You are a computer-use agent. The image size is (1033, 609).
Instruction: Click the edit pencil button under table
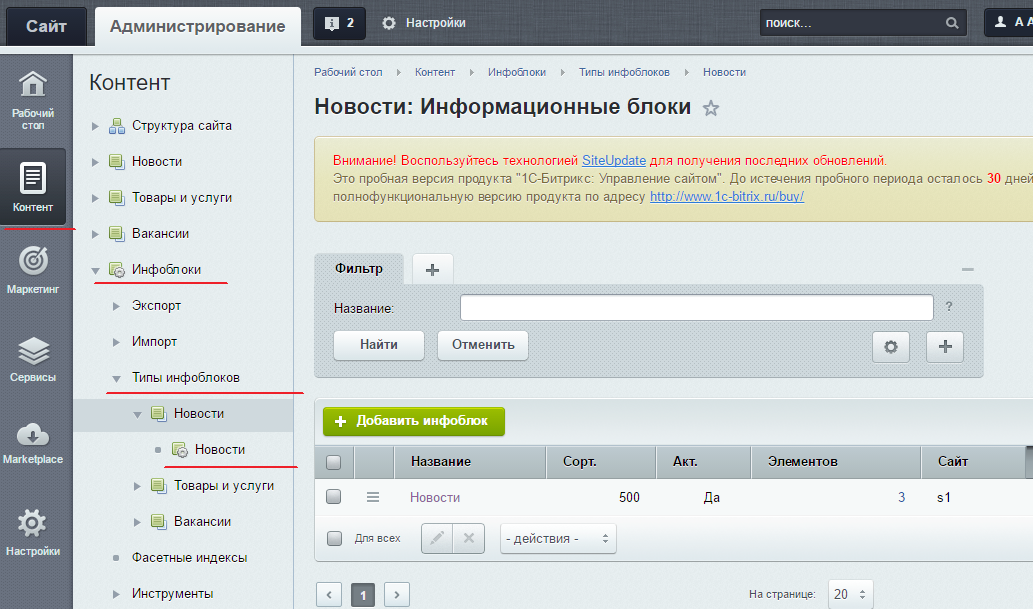[437, 538]
